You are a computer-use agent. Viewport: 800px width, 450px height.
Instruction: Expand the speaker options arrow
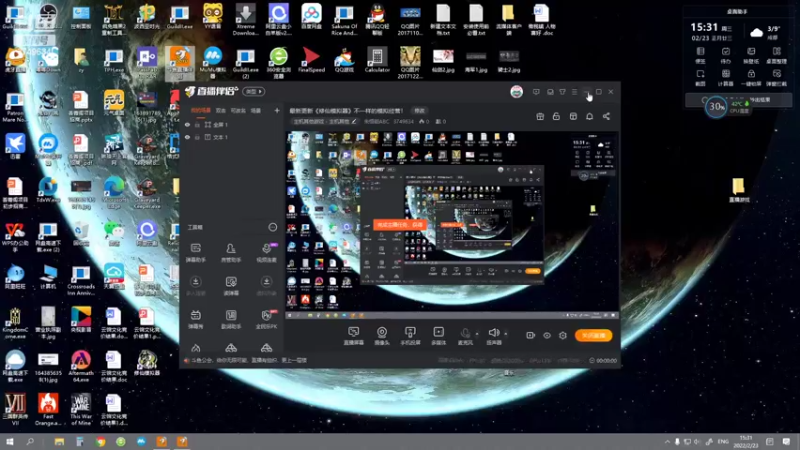[x=506, y=334]
